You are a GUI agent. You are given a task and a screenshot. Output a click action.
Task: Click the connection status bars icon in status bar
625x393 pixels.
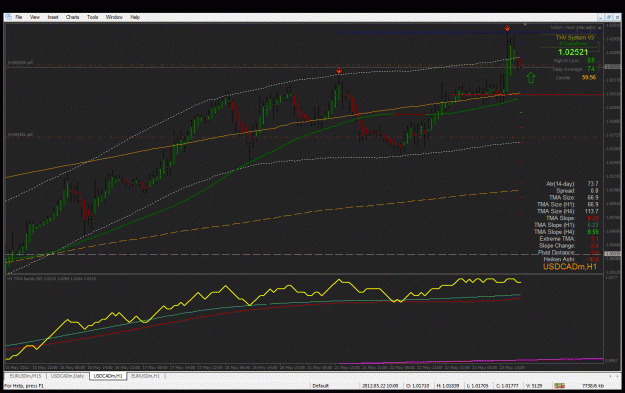(x=560, y=385)
